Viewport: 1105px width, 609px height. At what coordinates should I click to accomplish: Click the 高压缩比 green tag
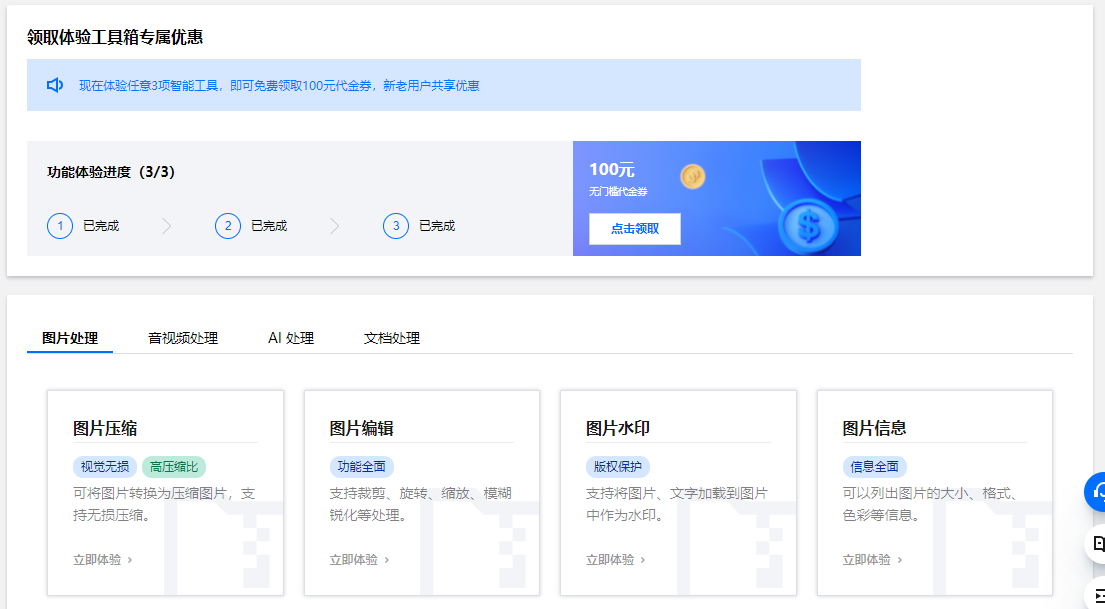point(174,467)
